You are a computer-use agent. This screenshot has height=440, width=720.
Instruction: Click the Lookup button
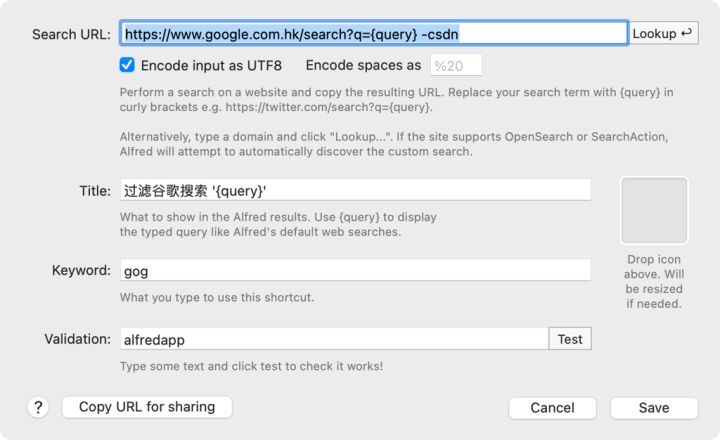(x=663, y=33)
